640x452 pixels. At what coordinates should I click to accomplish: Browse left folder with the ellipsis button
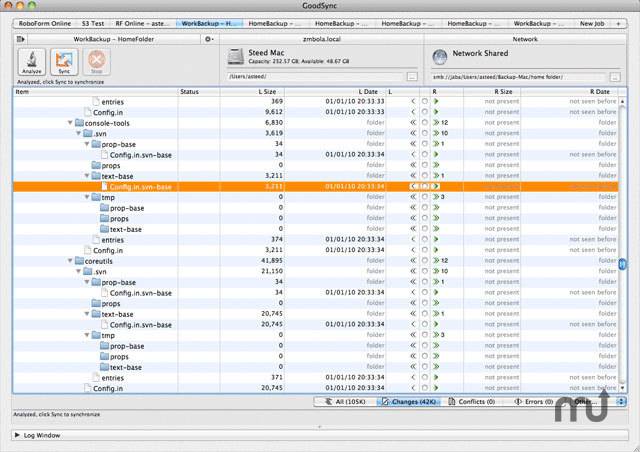412,77
